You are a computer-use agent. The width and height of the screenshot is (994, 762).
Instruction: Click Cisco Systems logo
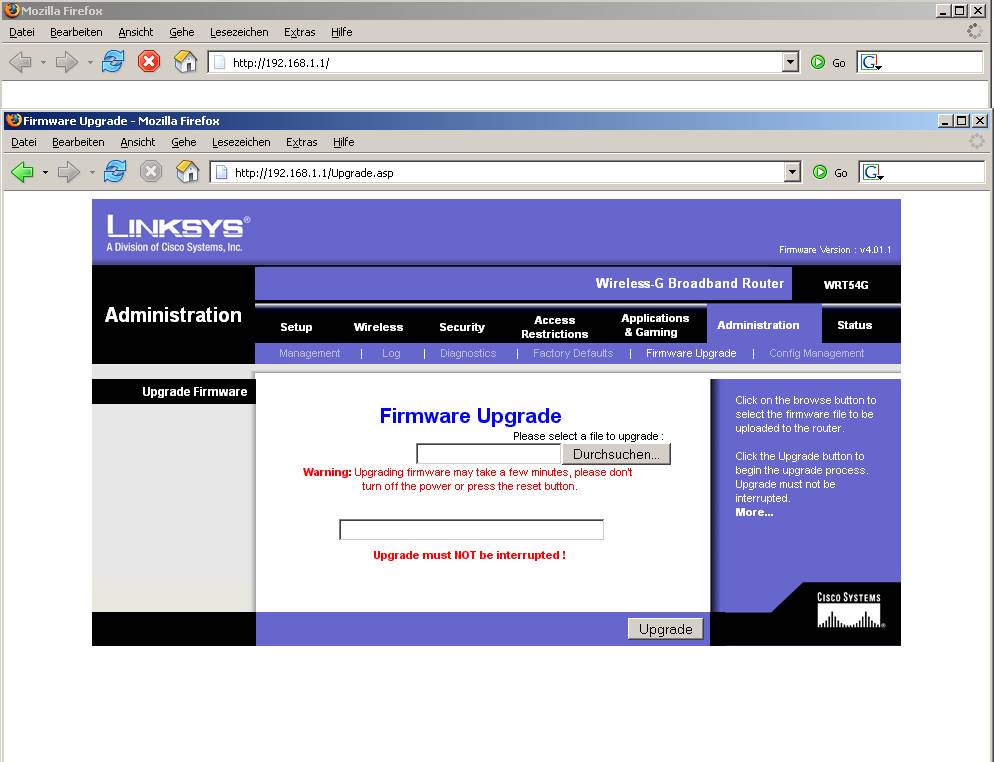click(849, 610)
